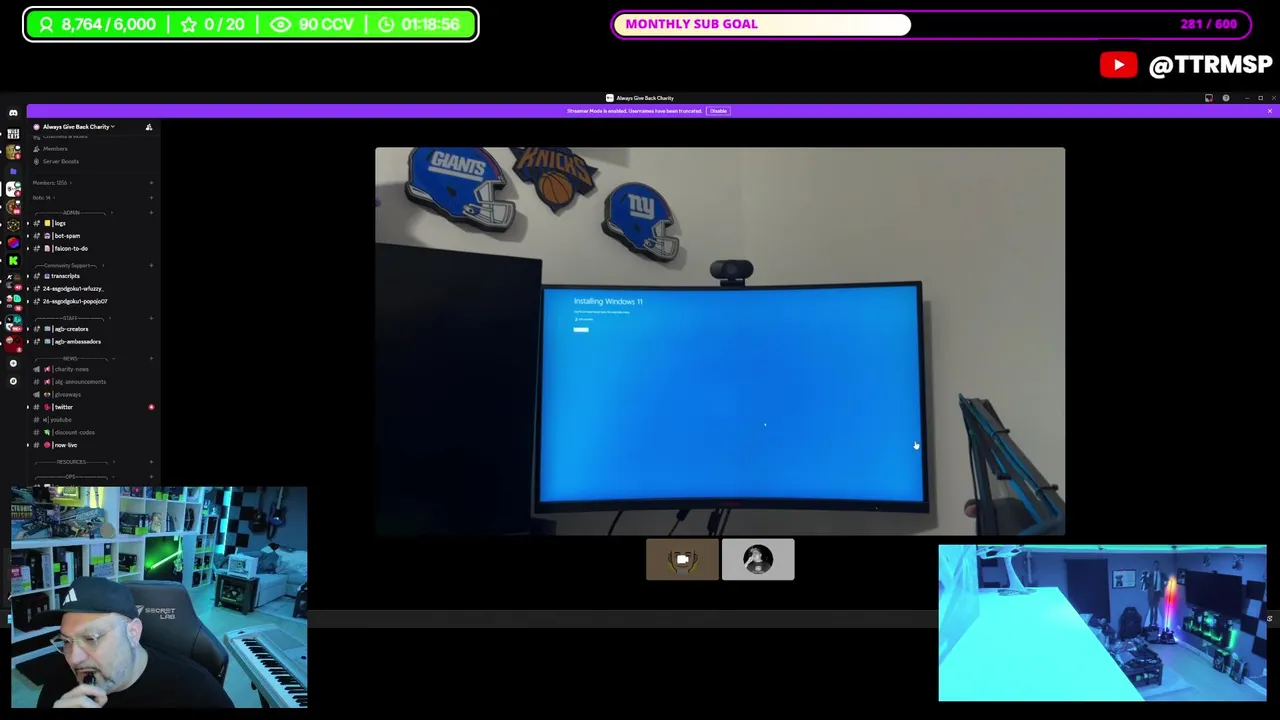Create channel with plus beside STAFF category

pos(151,318)
